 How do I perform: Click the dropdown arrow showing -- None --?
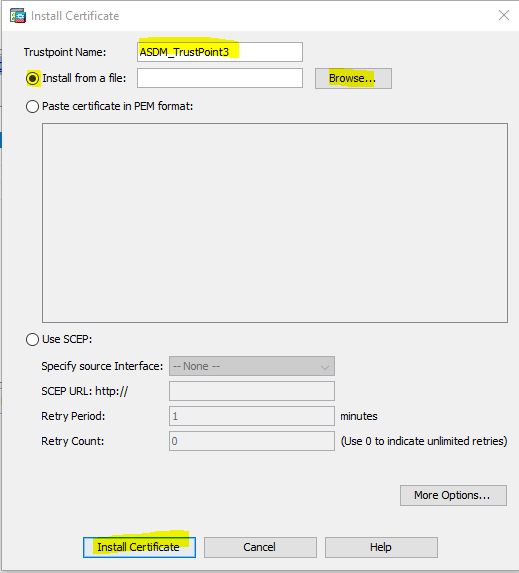[325, 367]
